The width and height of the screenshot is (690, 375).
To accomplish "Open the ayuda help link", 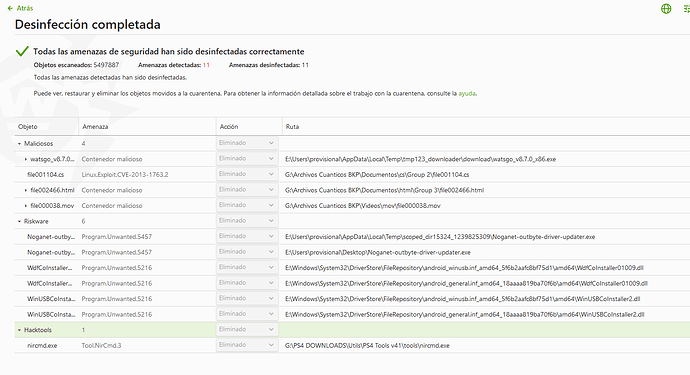I will [x=467, y=93].
